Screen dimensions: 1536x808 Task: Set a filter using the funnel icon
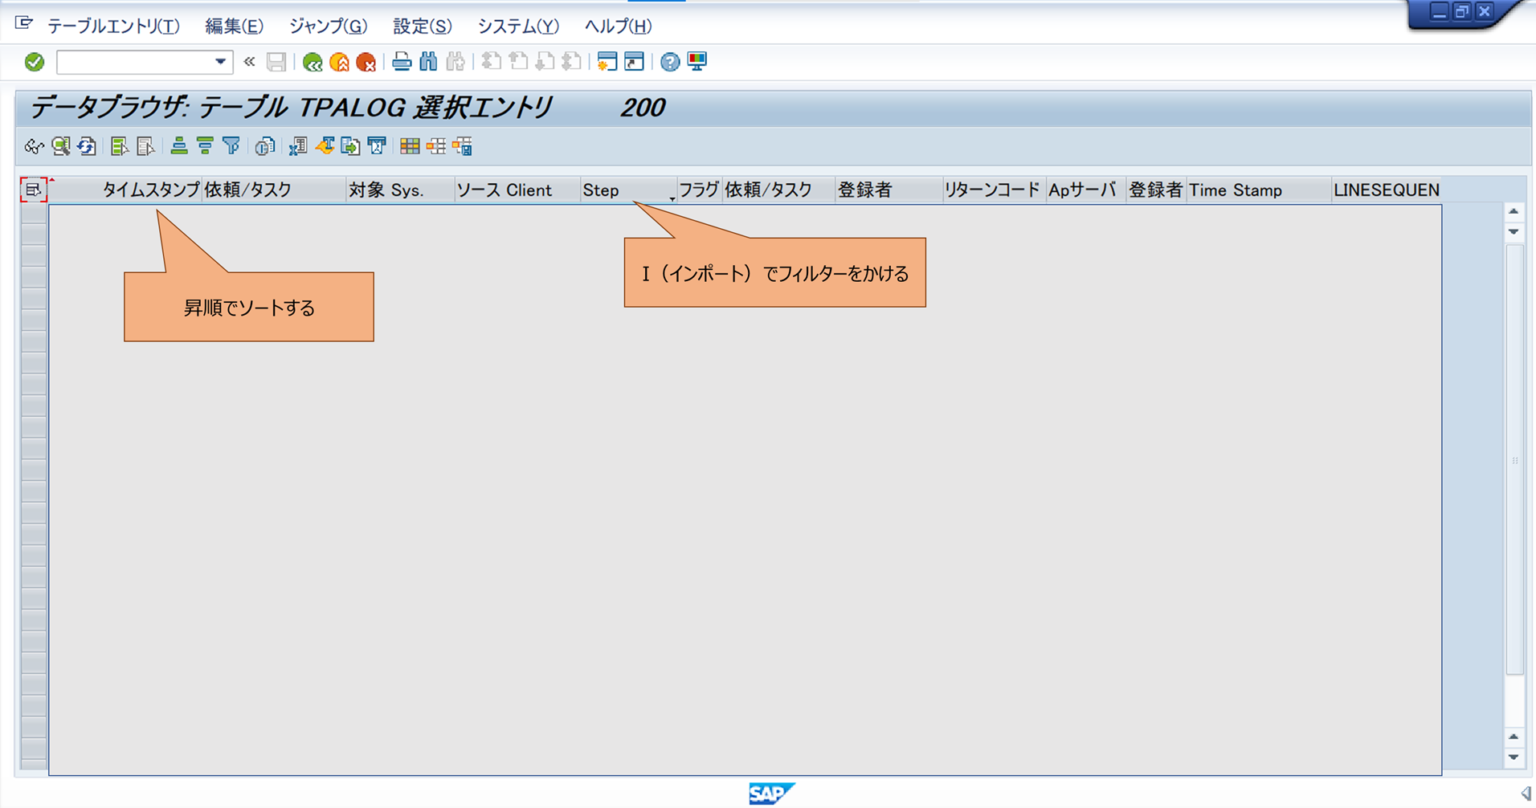pos(231,146)
